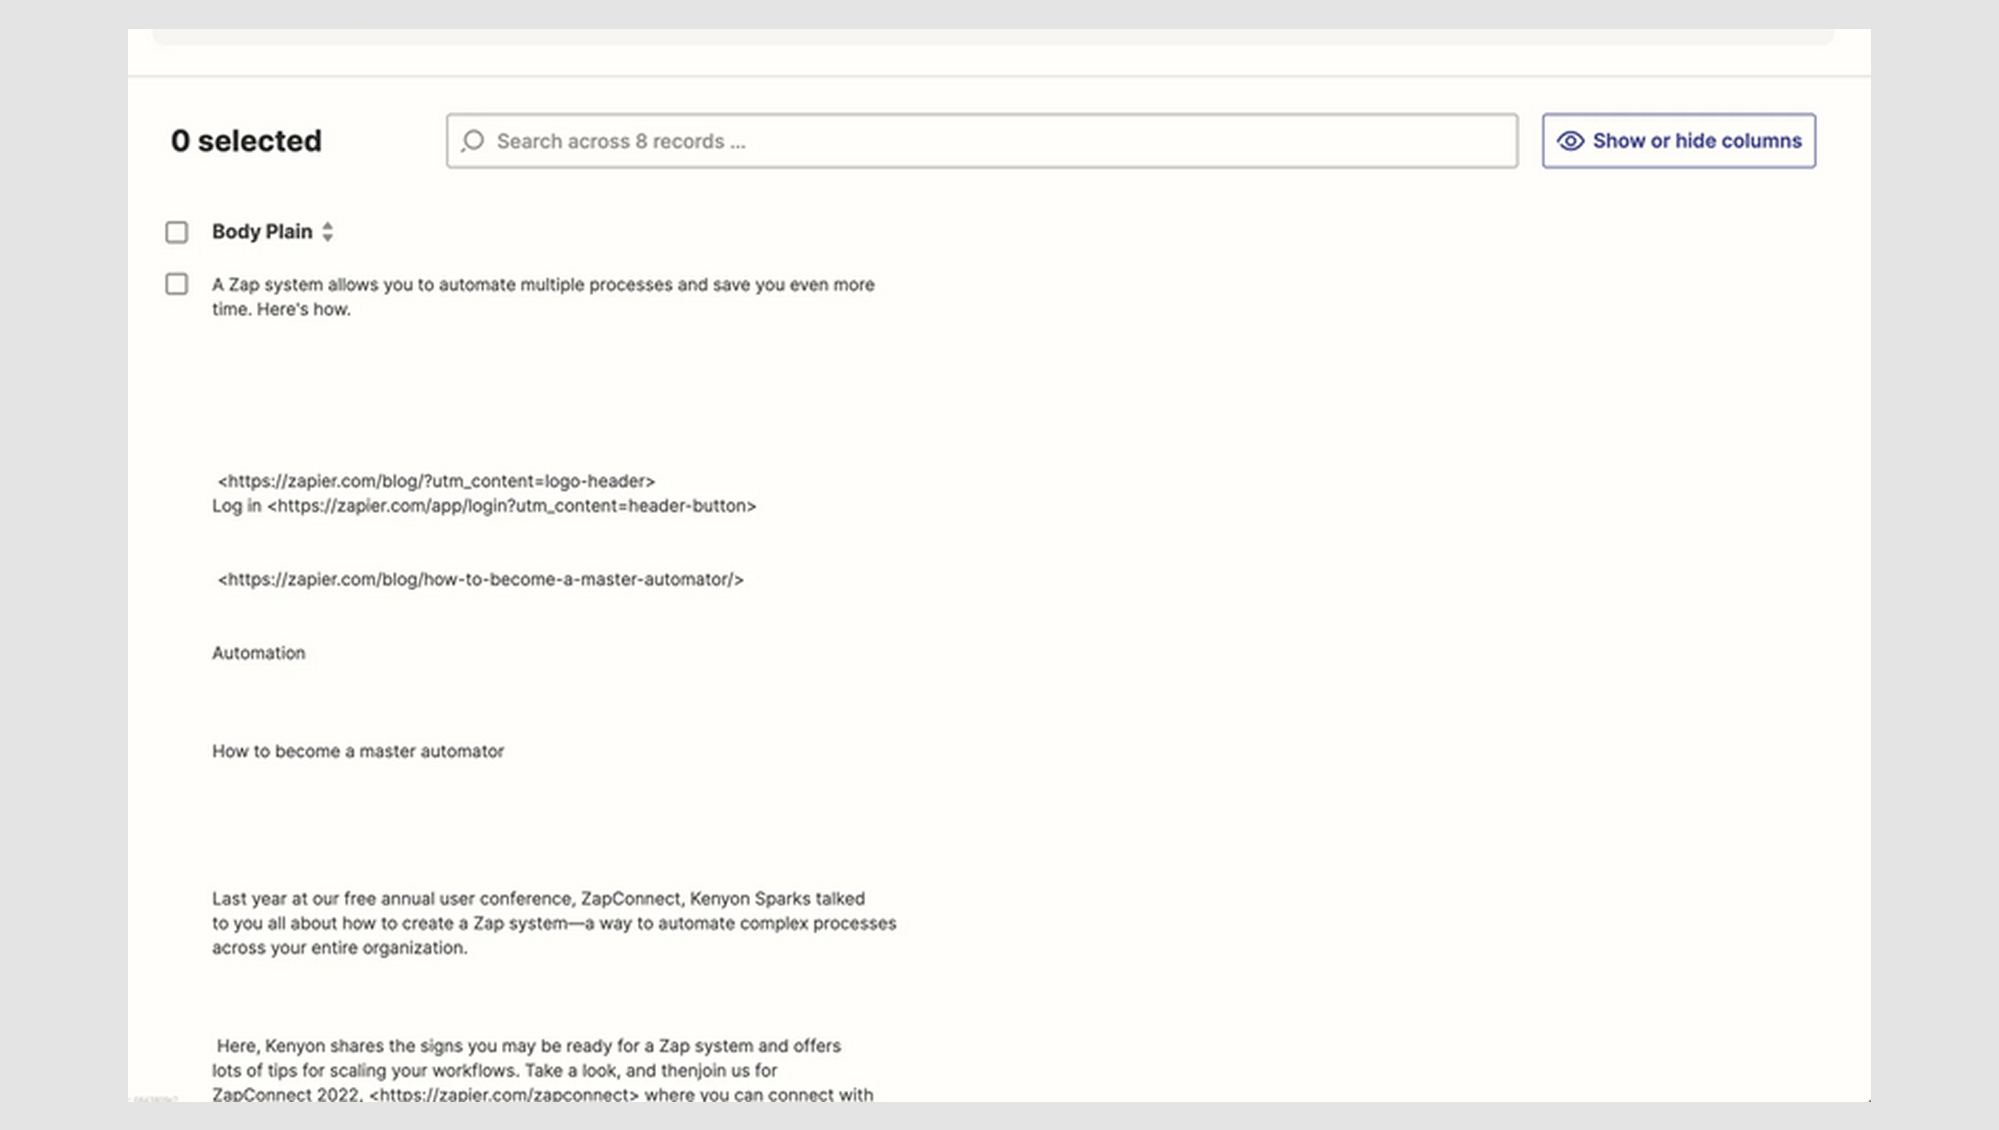Click the Body Plain column header
Image resolution: width=1999 pixels, height=1130 pixels.
[x=262, y=232]
